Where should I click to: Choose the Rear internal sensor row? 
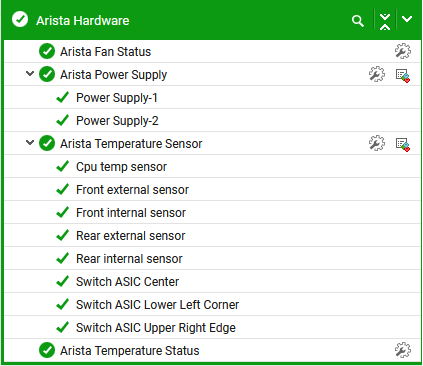[x=213, y=259]
